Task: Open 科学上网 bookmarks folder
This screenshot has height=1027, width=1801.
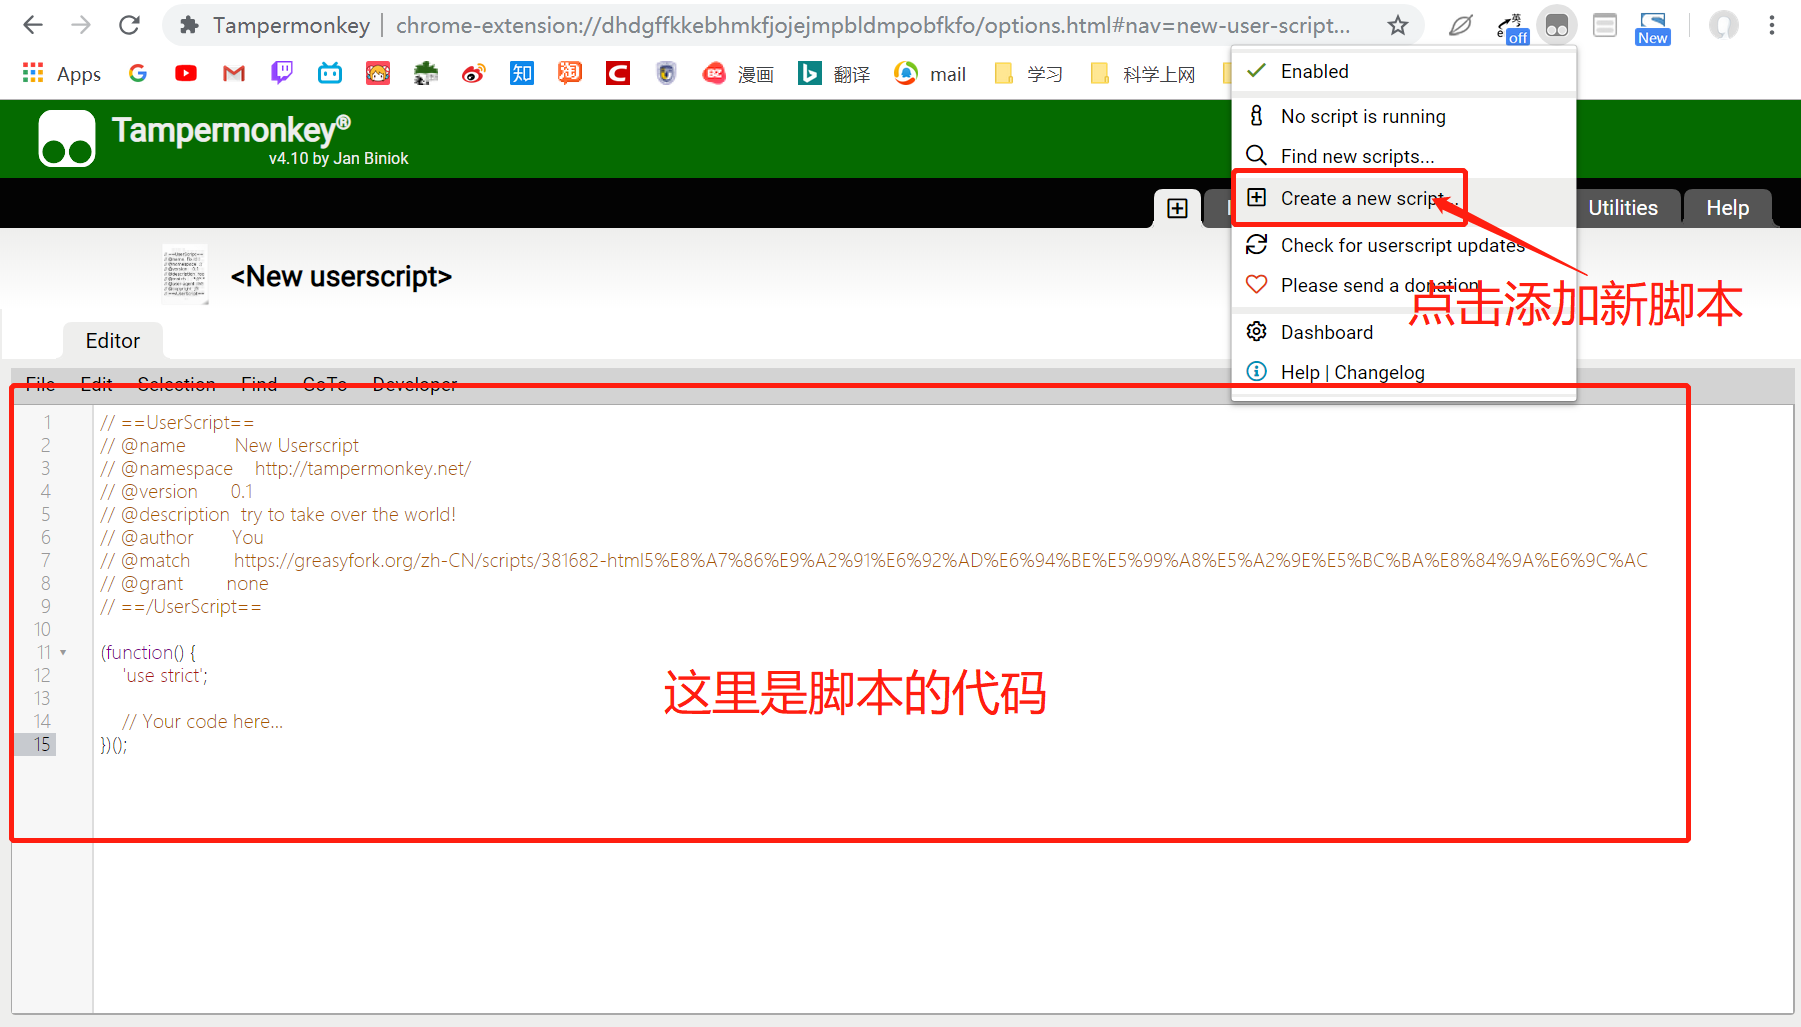Action: click(x=1143, y=73)
